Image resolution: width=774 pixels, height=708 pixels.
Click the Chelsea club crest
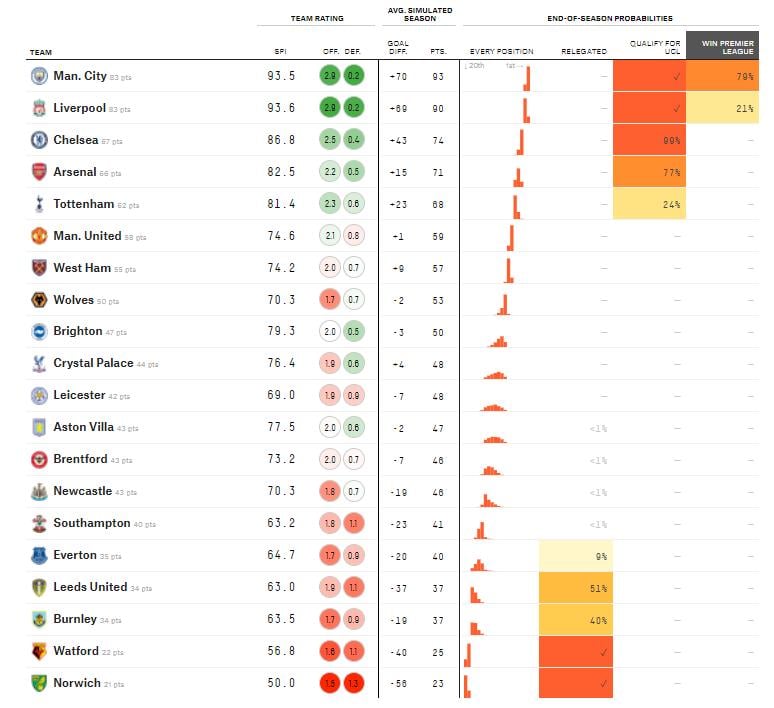[x=39, y=140]
